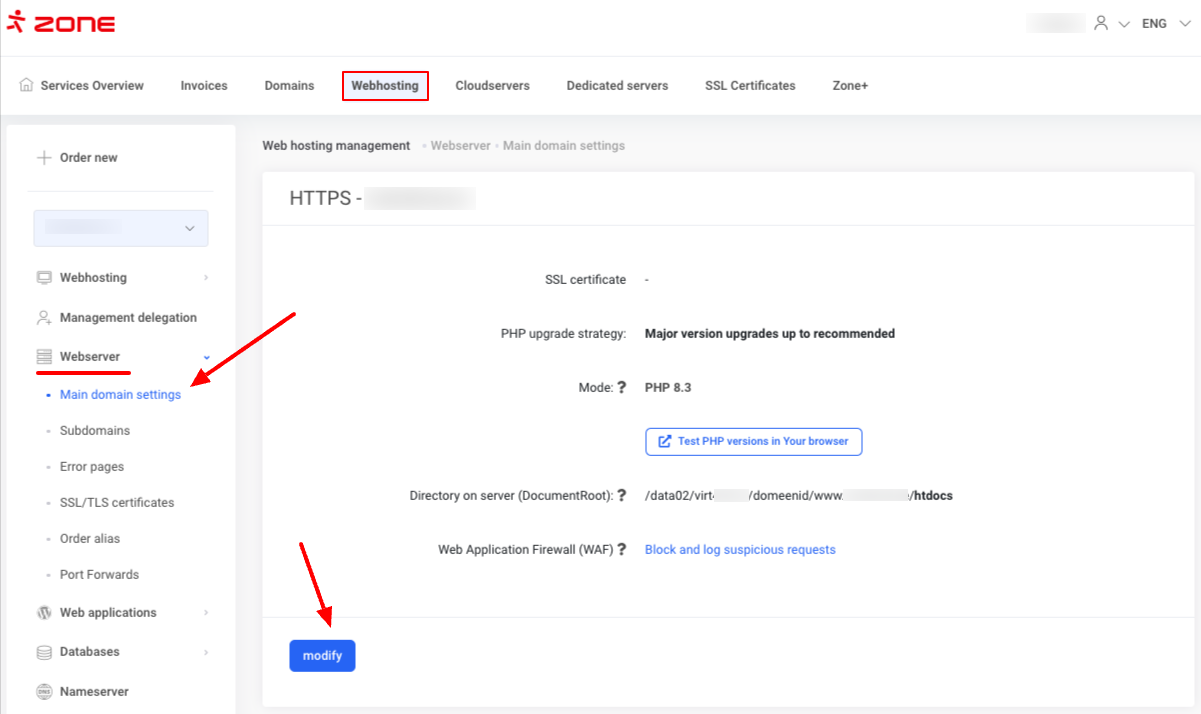Select Subdomains in the Webserver submenu
The image size is (1201, 714).
(x=95, y=431)
